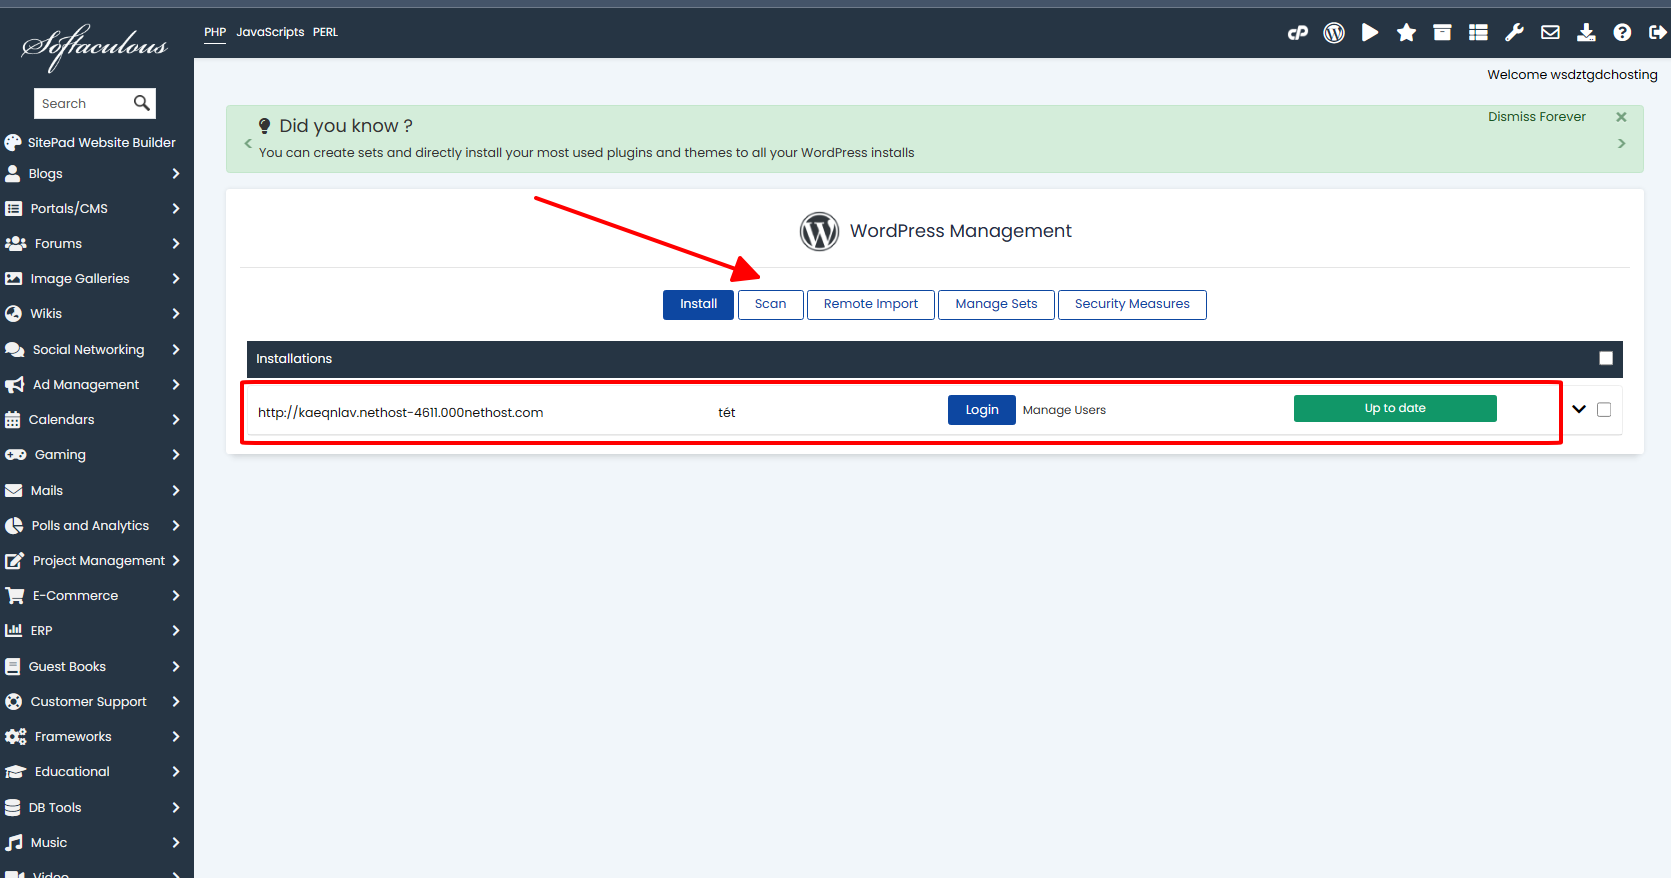
Task: Click the play demos icon
Action: pos(1370,33)
